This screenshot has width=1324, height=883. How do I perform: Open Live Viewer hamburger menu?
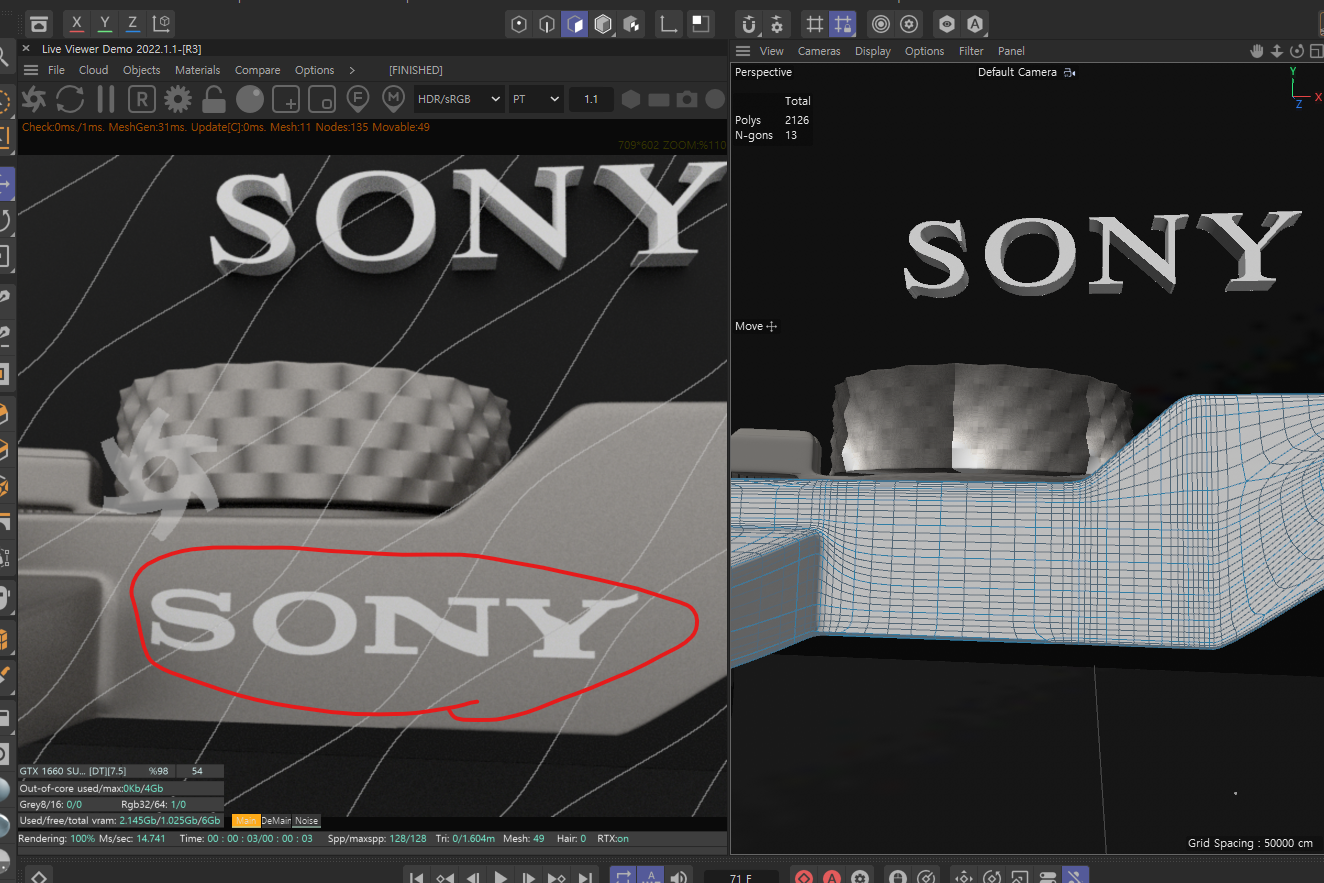pyautogui.click(x=31, y=70)
